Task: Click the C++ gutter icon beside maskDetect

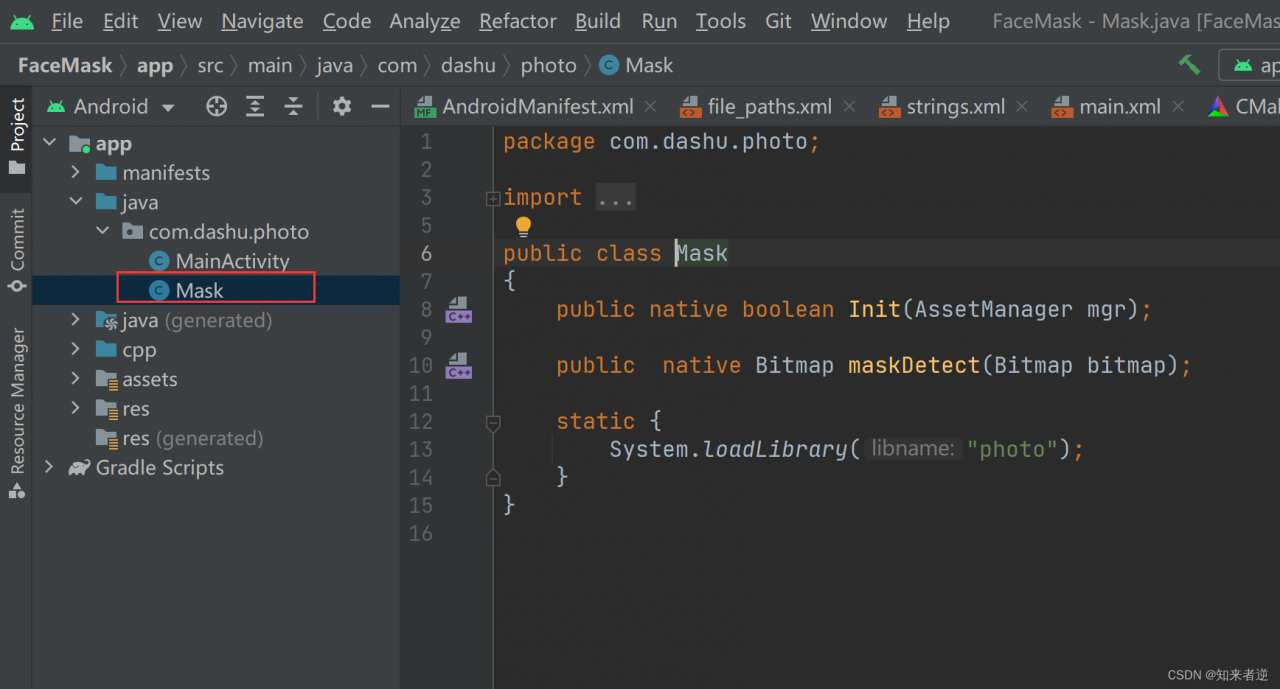Action: 459,365
